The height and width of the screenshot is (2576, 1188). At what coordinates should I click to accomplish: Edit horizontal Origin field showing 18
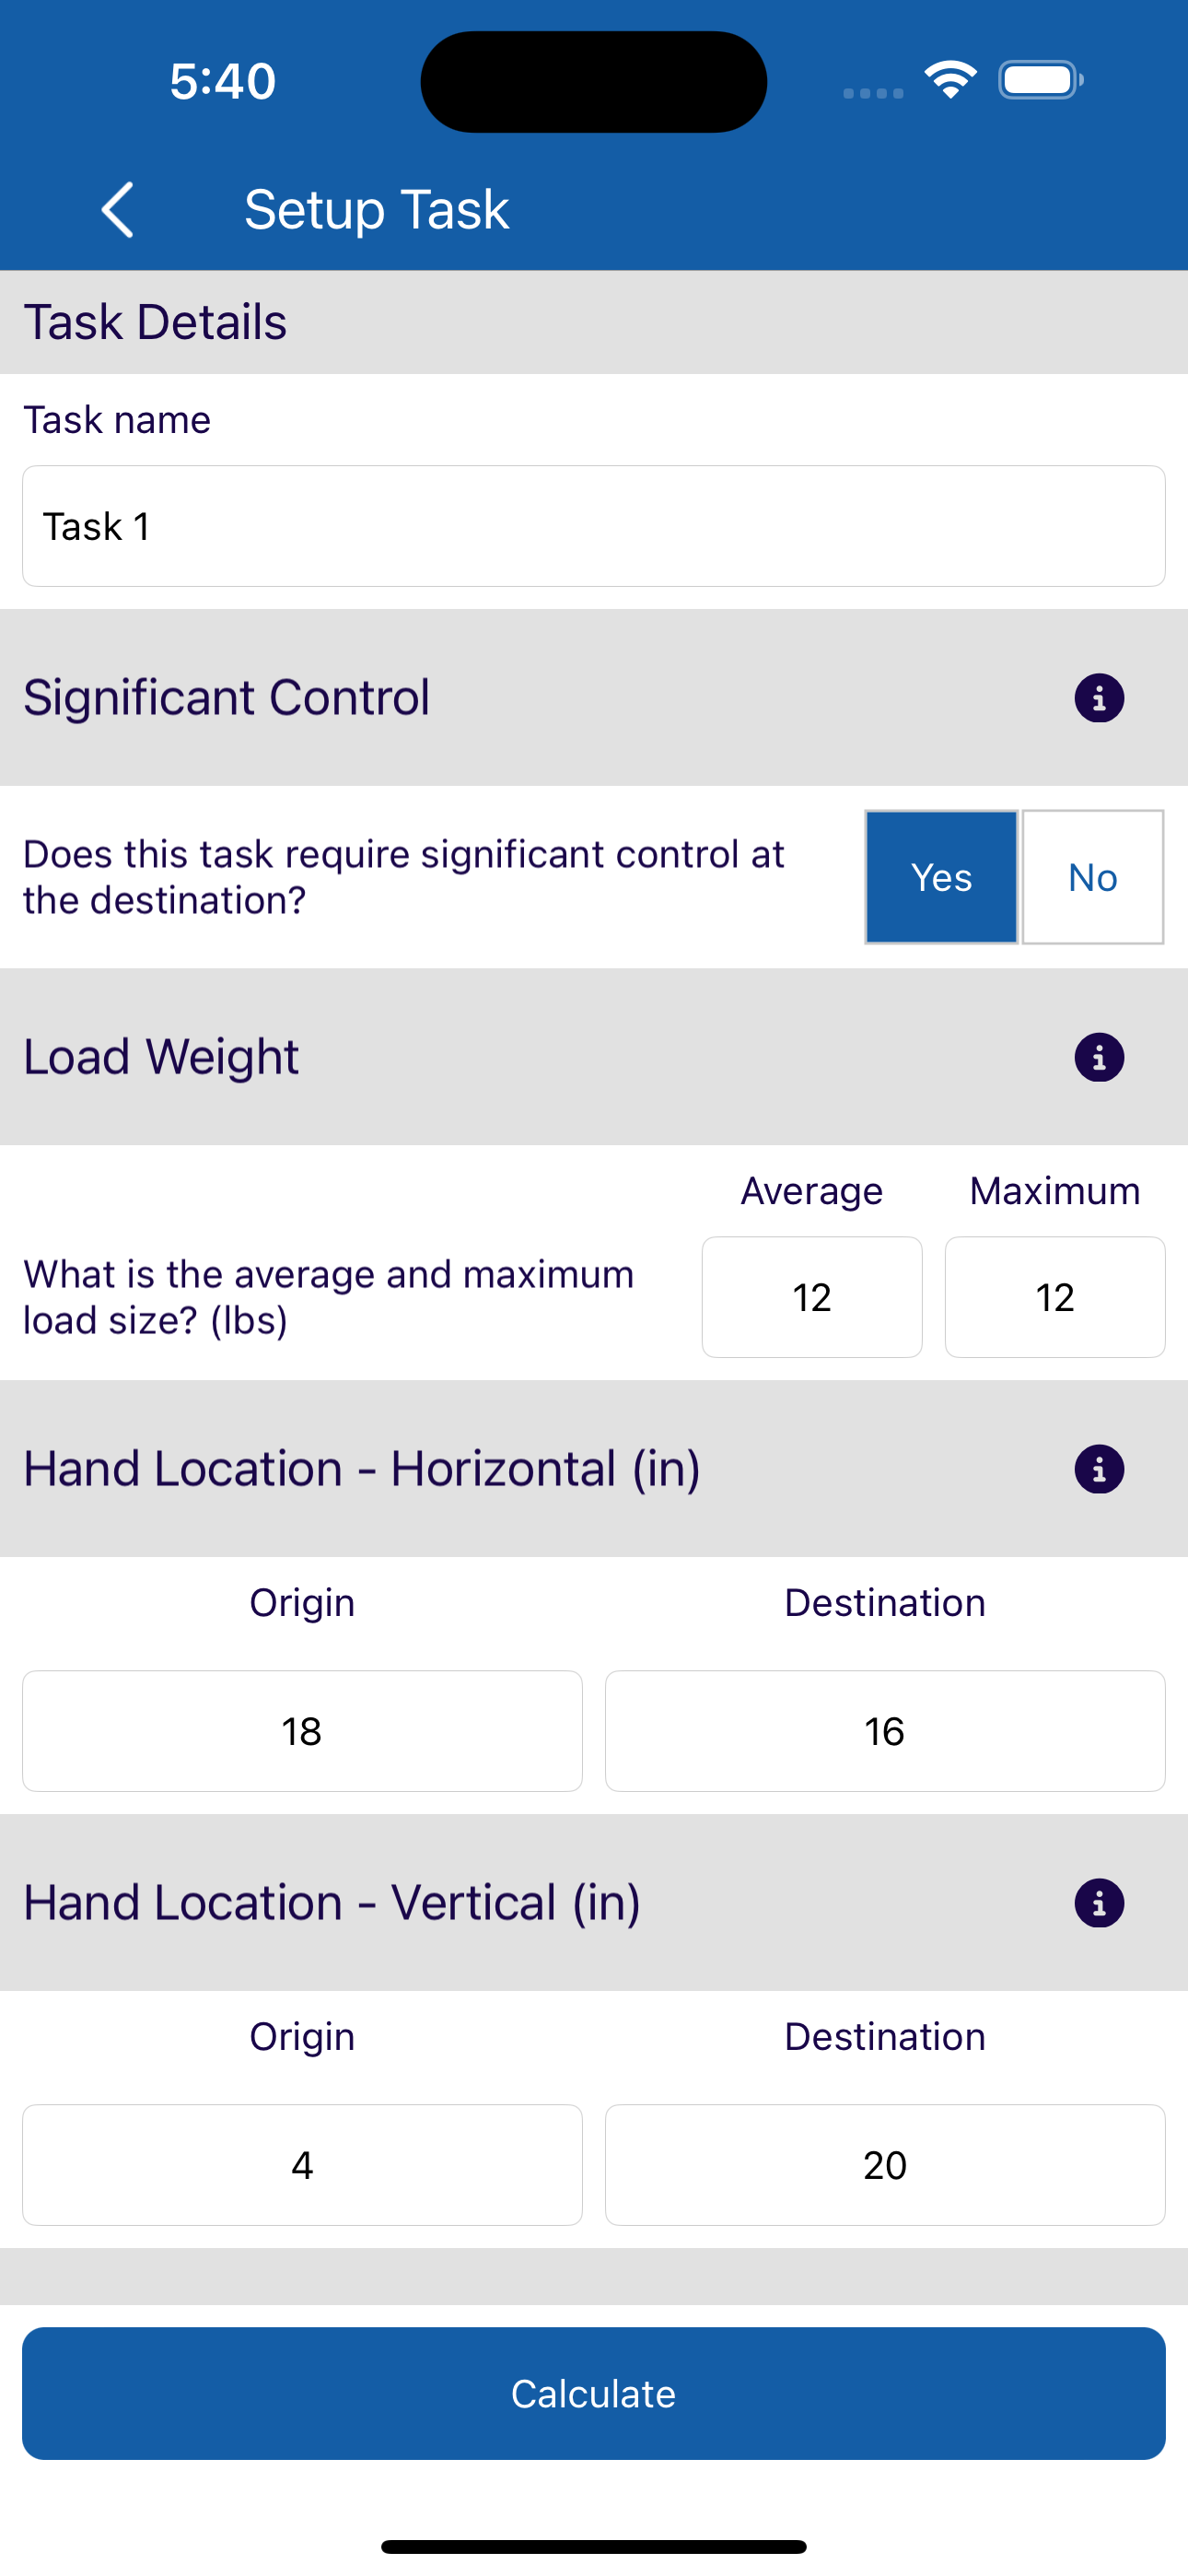[x=302, y=1731]
